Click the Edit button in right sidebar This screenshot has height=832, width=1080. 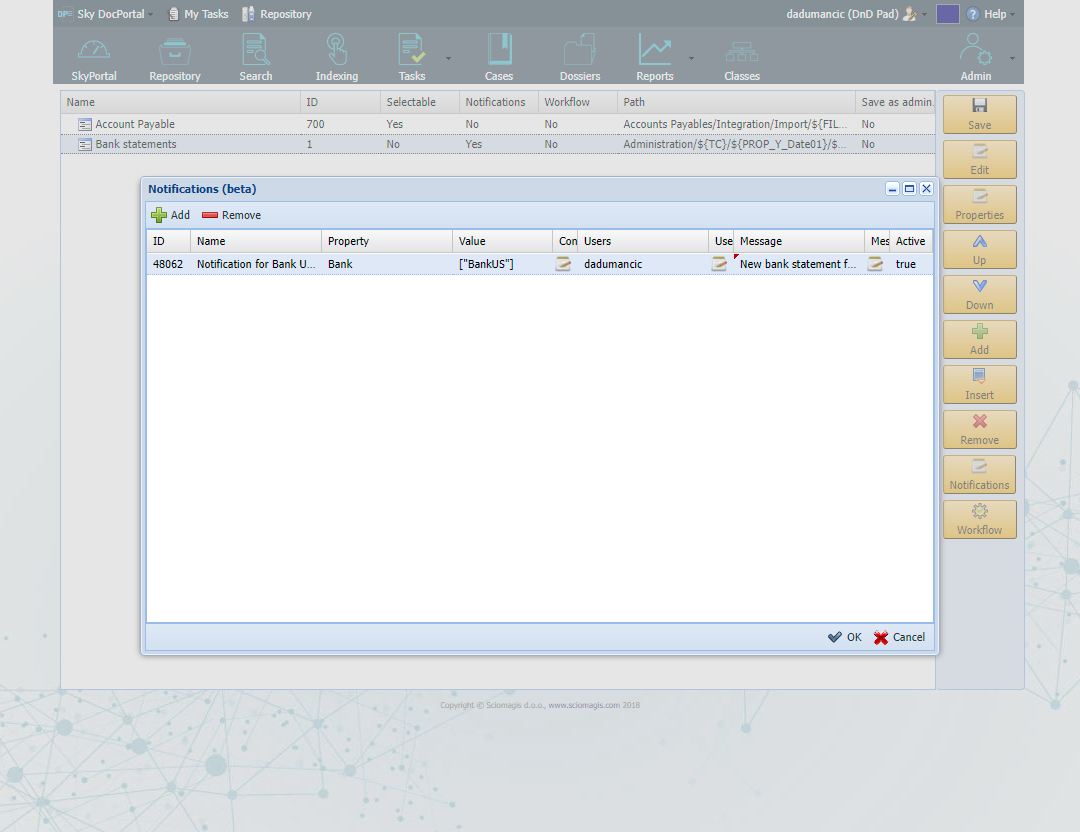pyautogui.click(x=979, y=159)
